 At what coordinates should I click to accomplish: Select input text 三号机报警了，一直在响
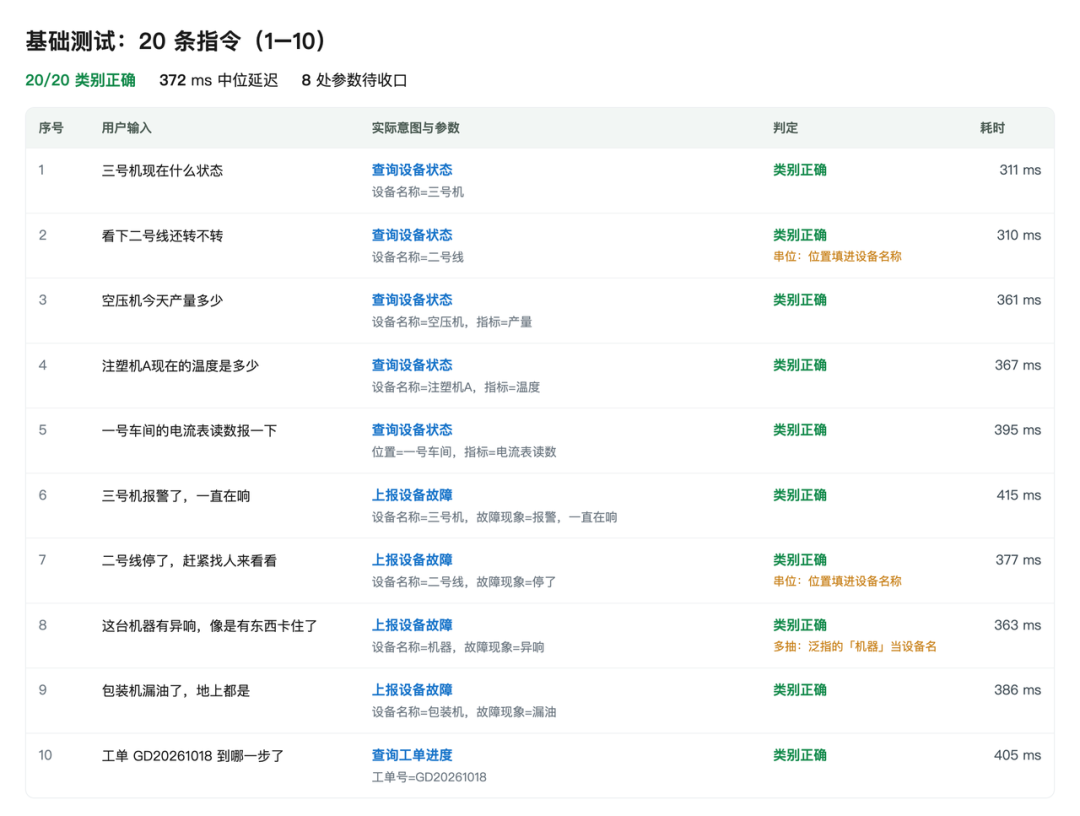(176, 496)
